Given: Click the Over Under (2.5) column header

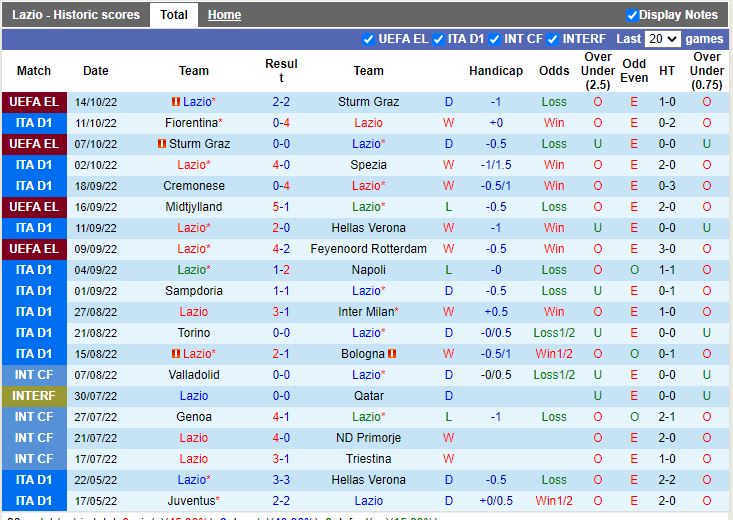Looking at the screenshot, I should (x=597, y=71).
